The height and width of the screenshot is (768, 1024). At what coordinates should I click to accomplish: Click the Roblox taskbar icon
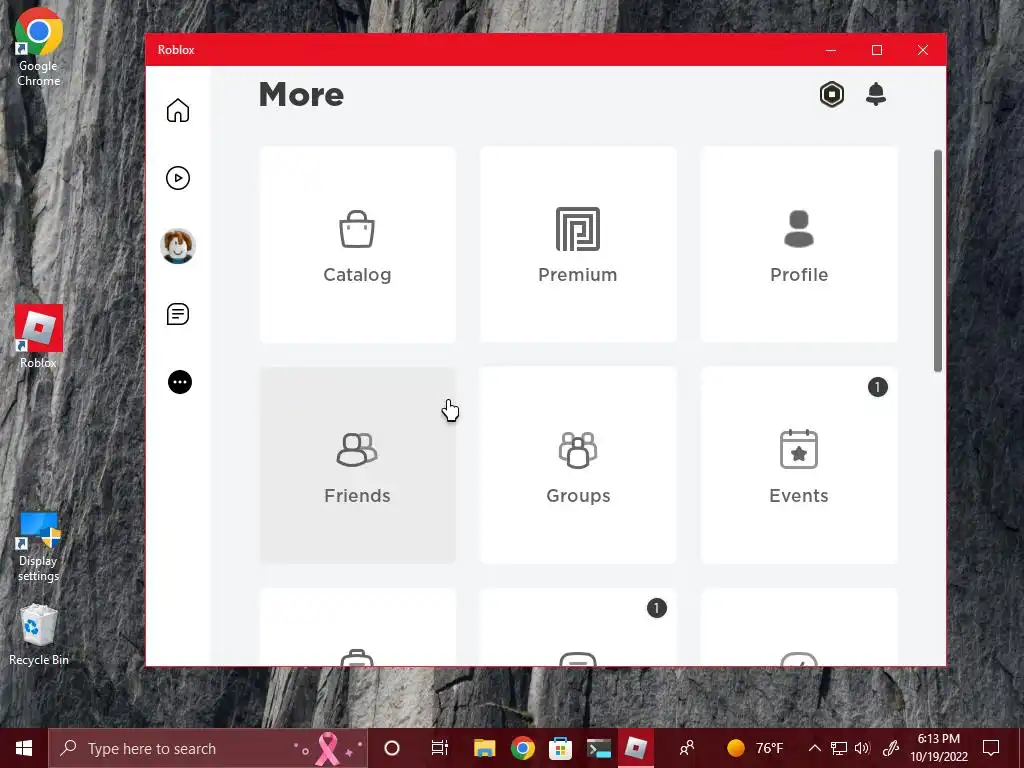click(635, 748)
